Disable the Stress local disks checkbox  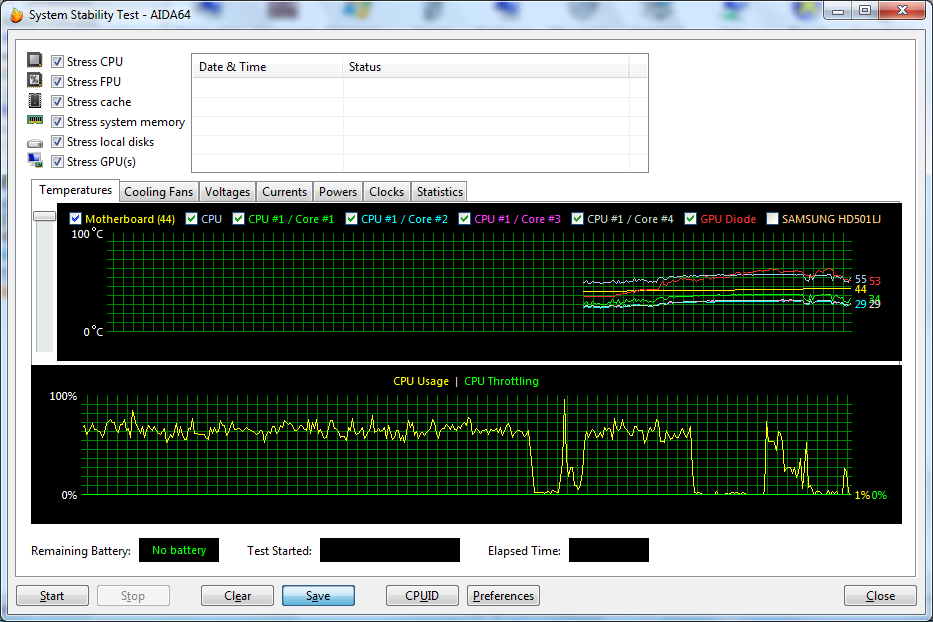[x=58, y=142]
